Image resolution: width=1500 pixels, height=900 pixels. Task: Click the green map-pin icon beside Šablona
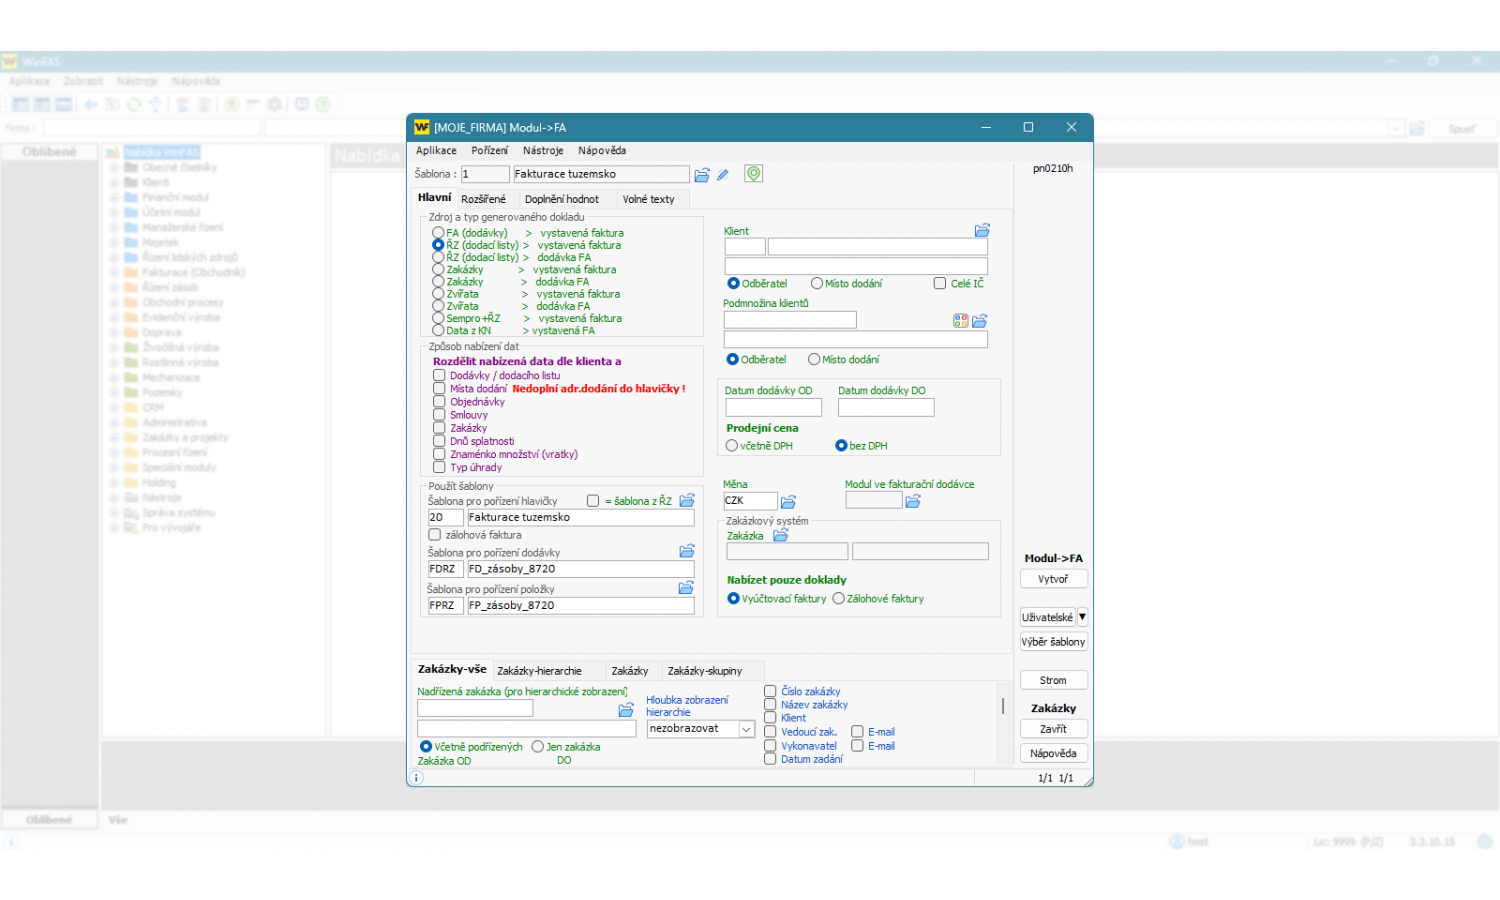point(753,174)
